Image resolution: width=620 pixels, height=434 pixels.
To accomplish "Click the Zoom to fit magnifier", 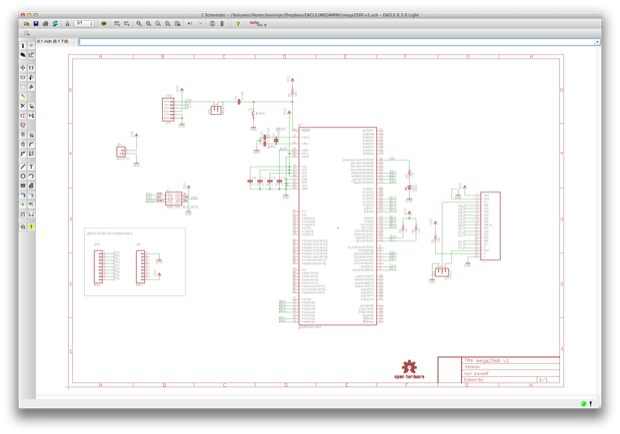I will 139,24.
